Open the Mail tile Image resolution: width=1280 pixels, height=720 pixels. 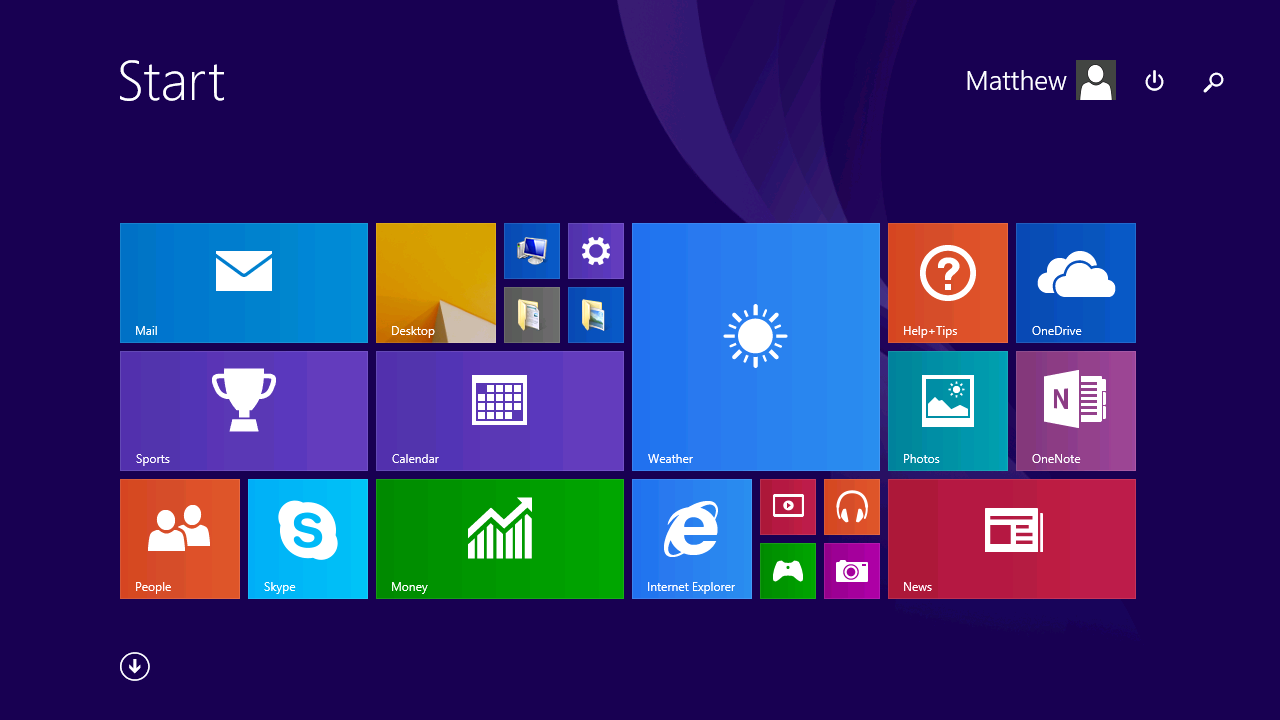pyautogui.click(x=244, y=283)
